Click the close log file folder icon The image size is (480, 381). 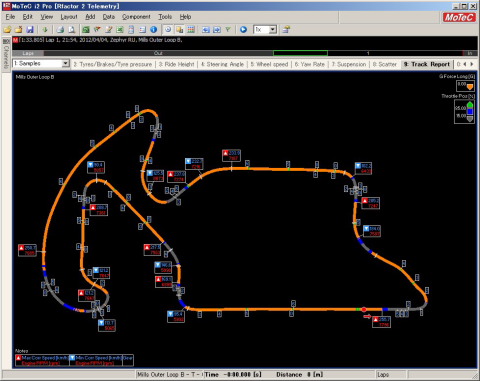(x=19, y=30)
